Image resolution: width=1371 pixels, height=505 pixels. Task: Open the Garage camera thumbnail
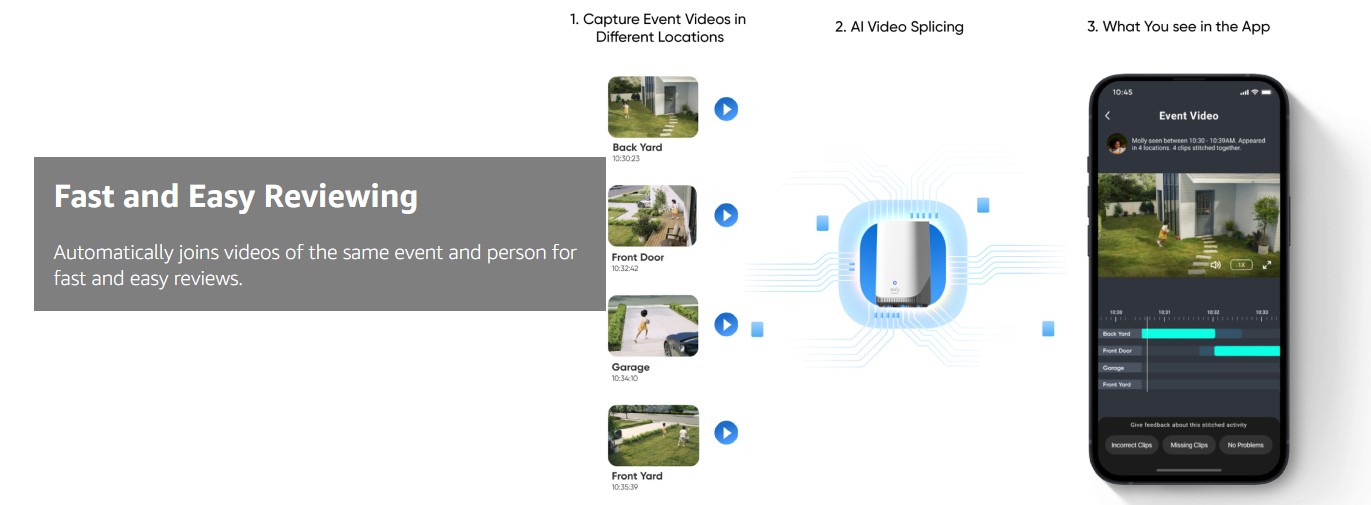coord(653,325)
